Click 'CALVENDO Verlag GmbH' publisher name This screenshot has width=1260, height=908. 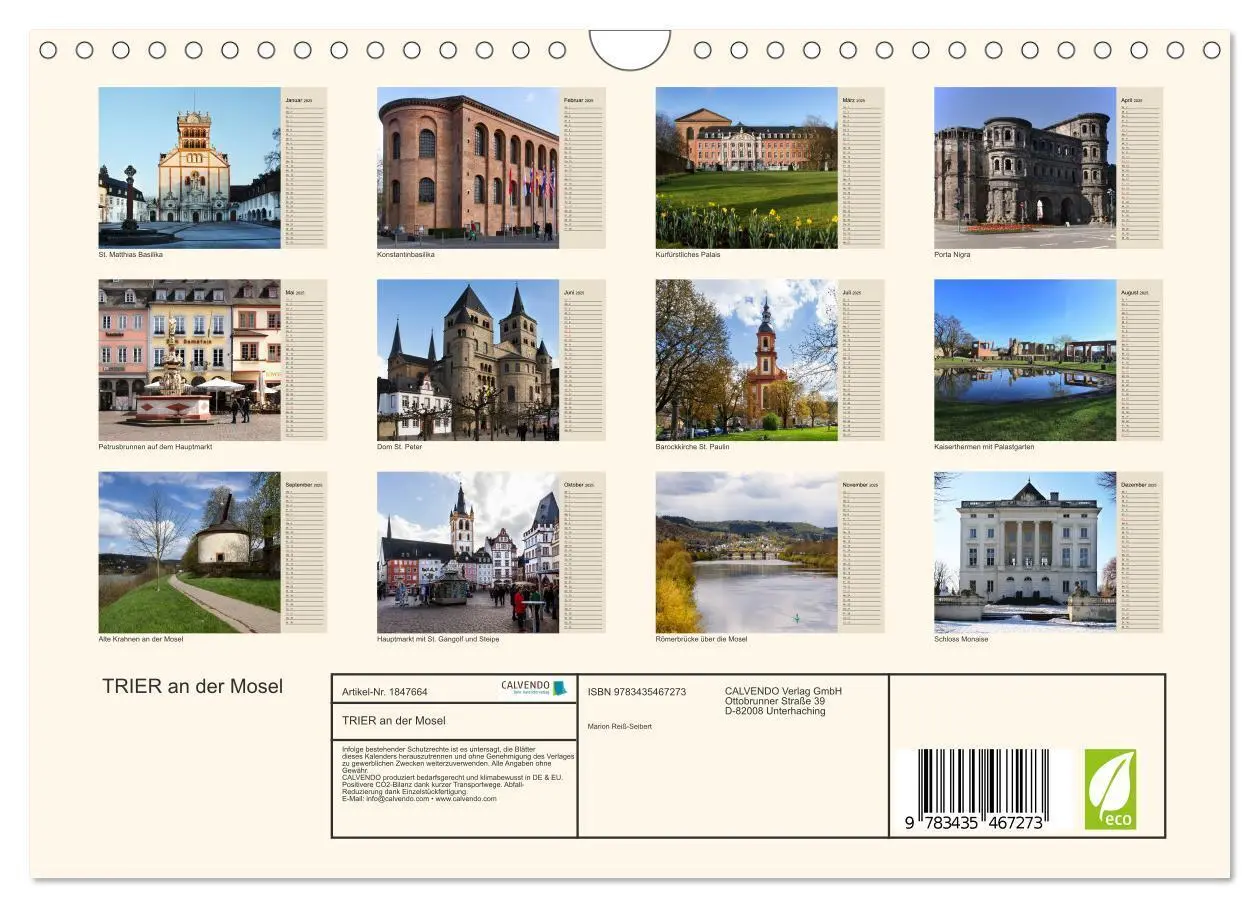[783, 691]
